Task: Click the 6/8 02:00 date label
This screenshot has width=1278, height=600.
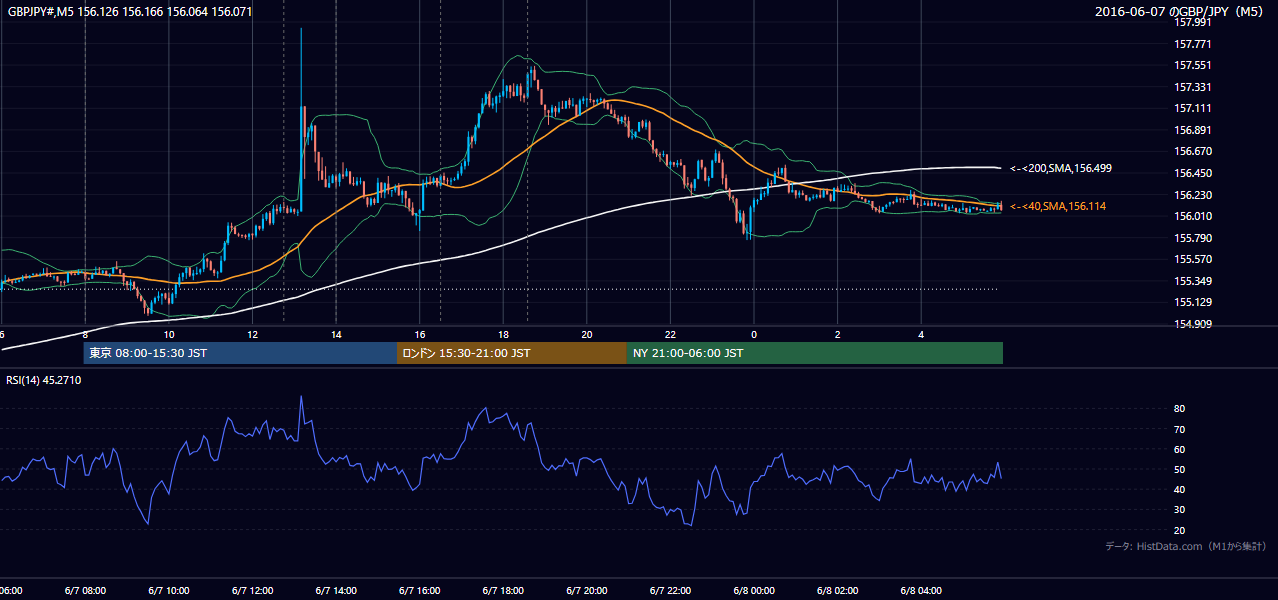Action: point(837,591)
